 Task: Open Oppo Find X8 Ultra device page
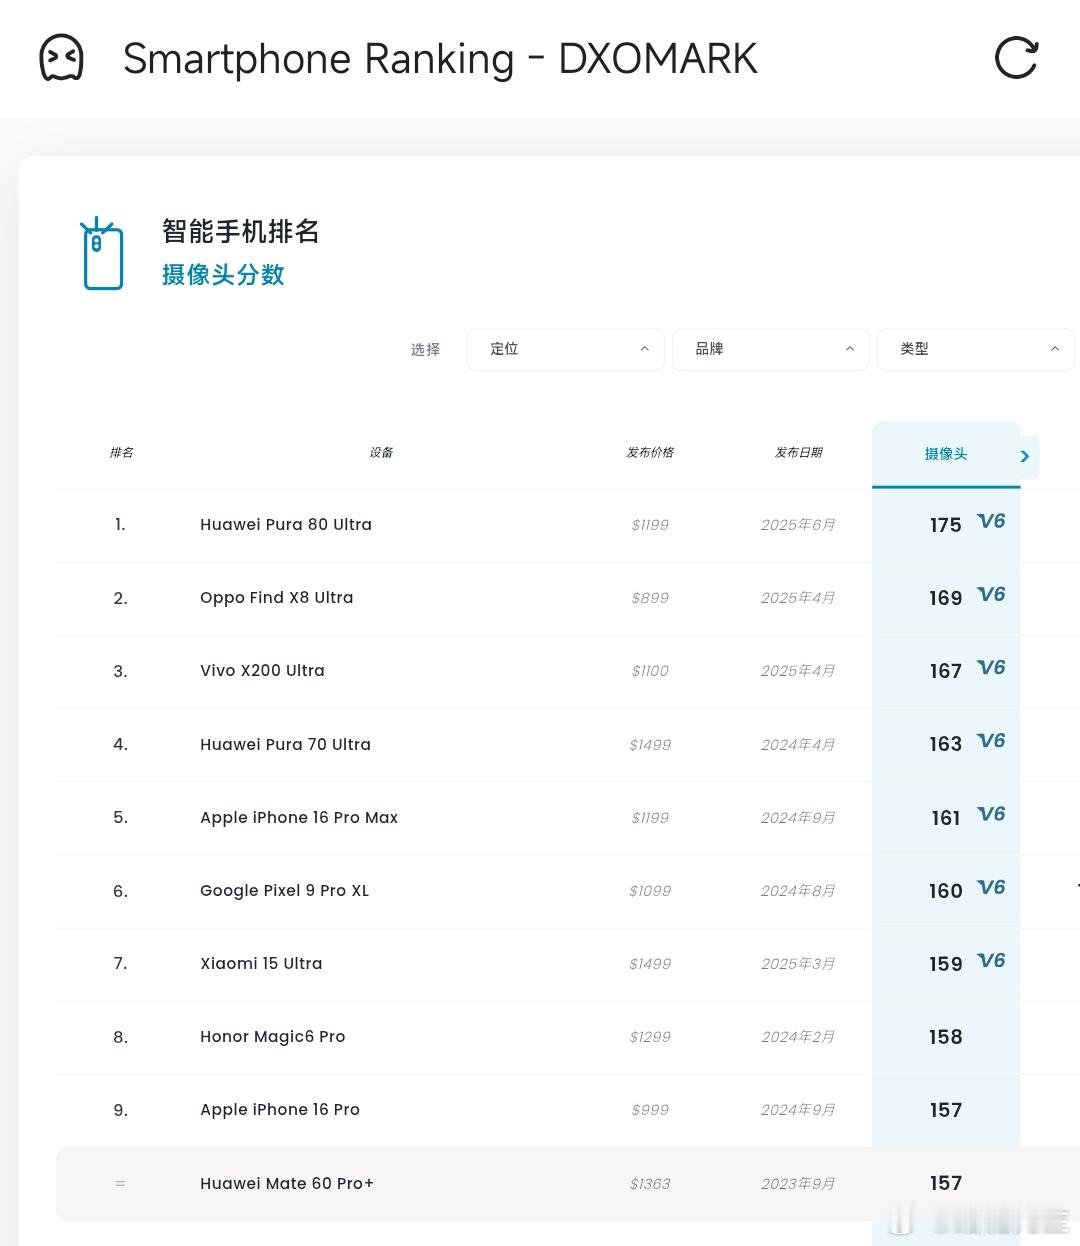point(277,597)
